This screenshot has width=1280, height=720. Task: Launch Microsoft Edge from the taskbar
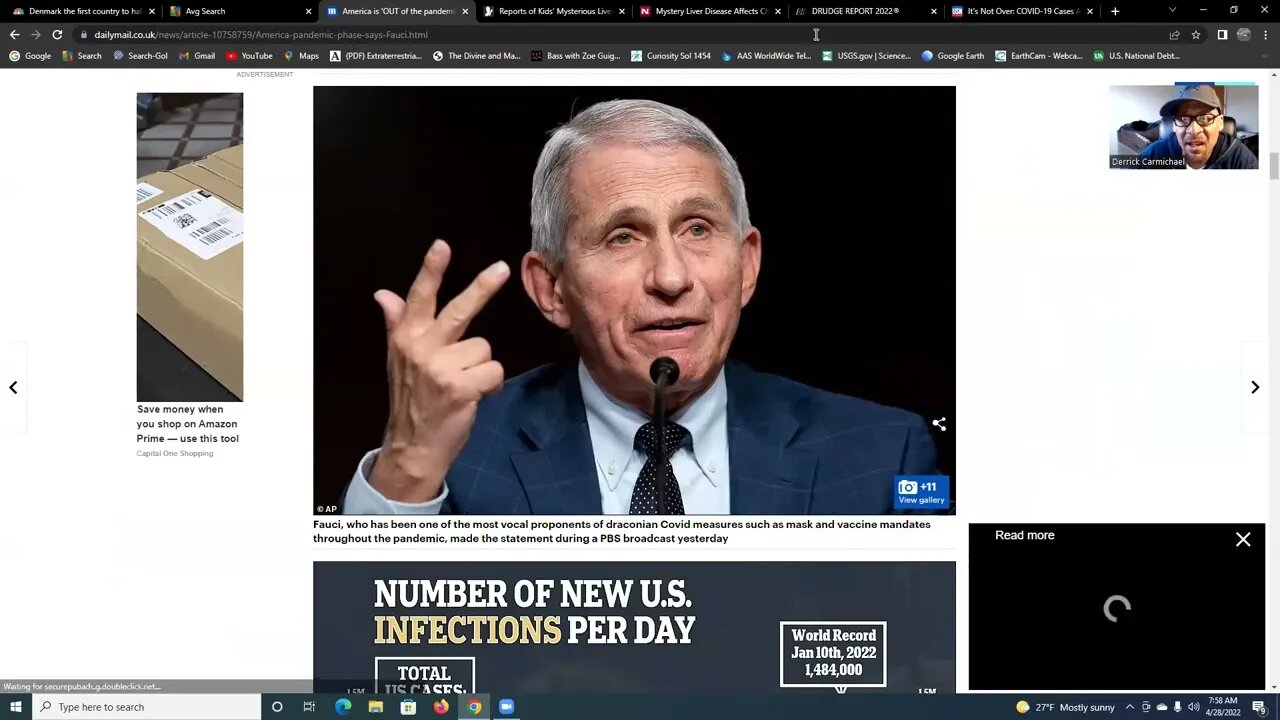[x=343, y=707]
